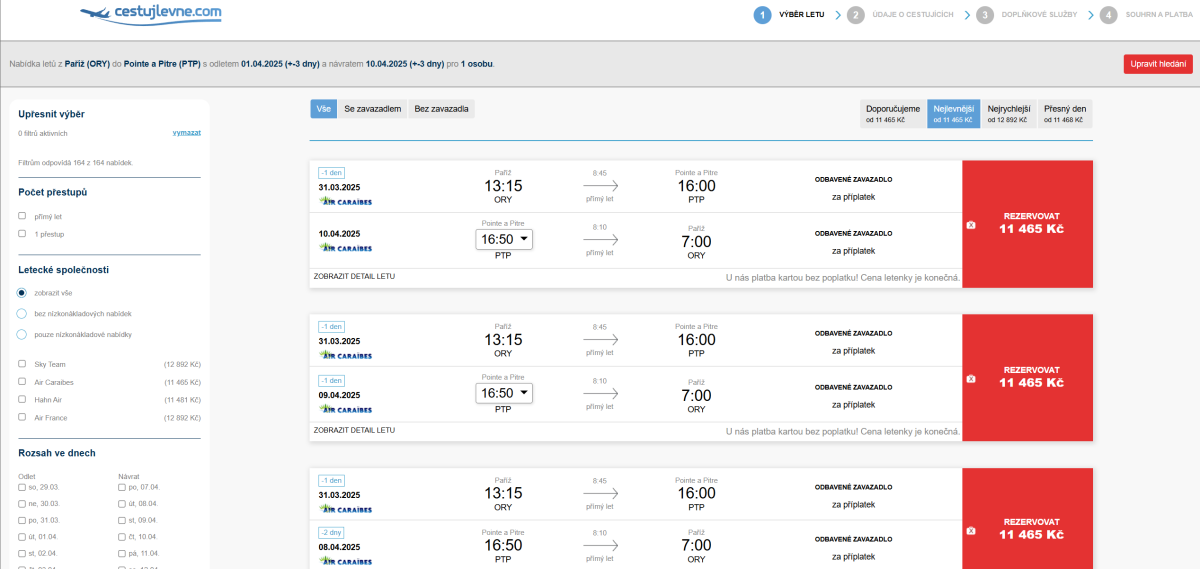Enable the přímý let checkbox

coord(22,215)
